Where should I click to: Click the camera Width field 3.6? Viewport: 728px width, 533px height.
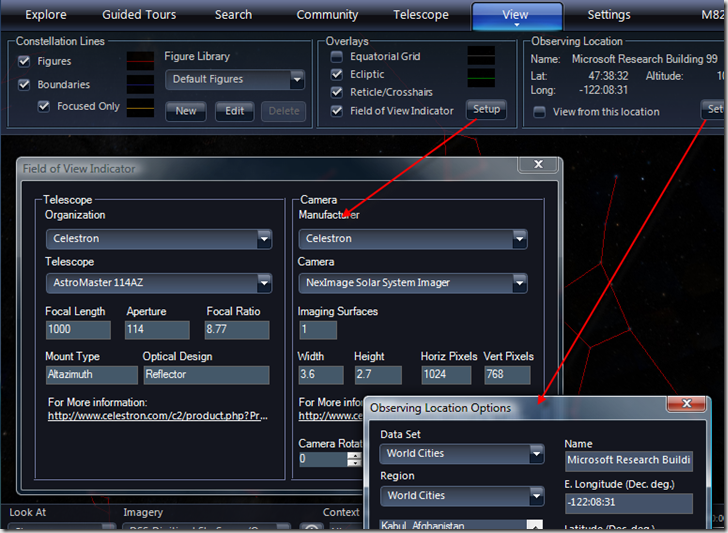click(321, 375)
